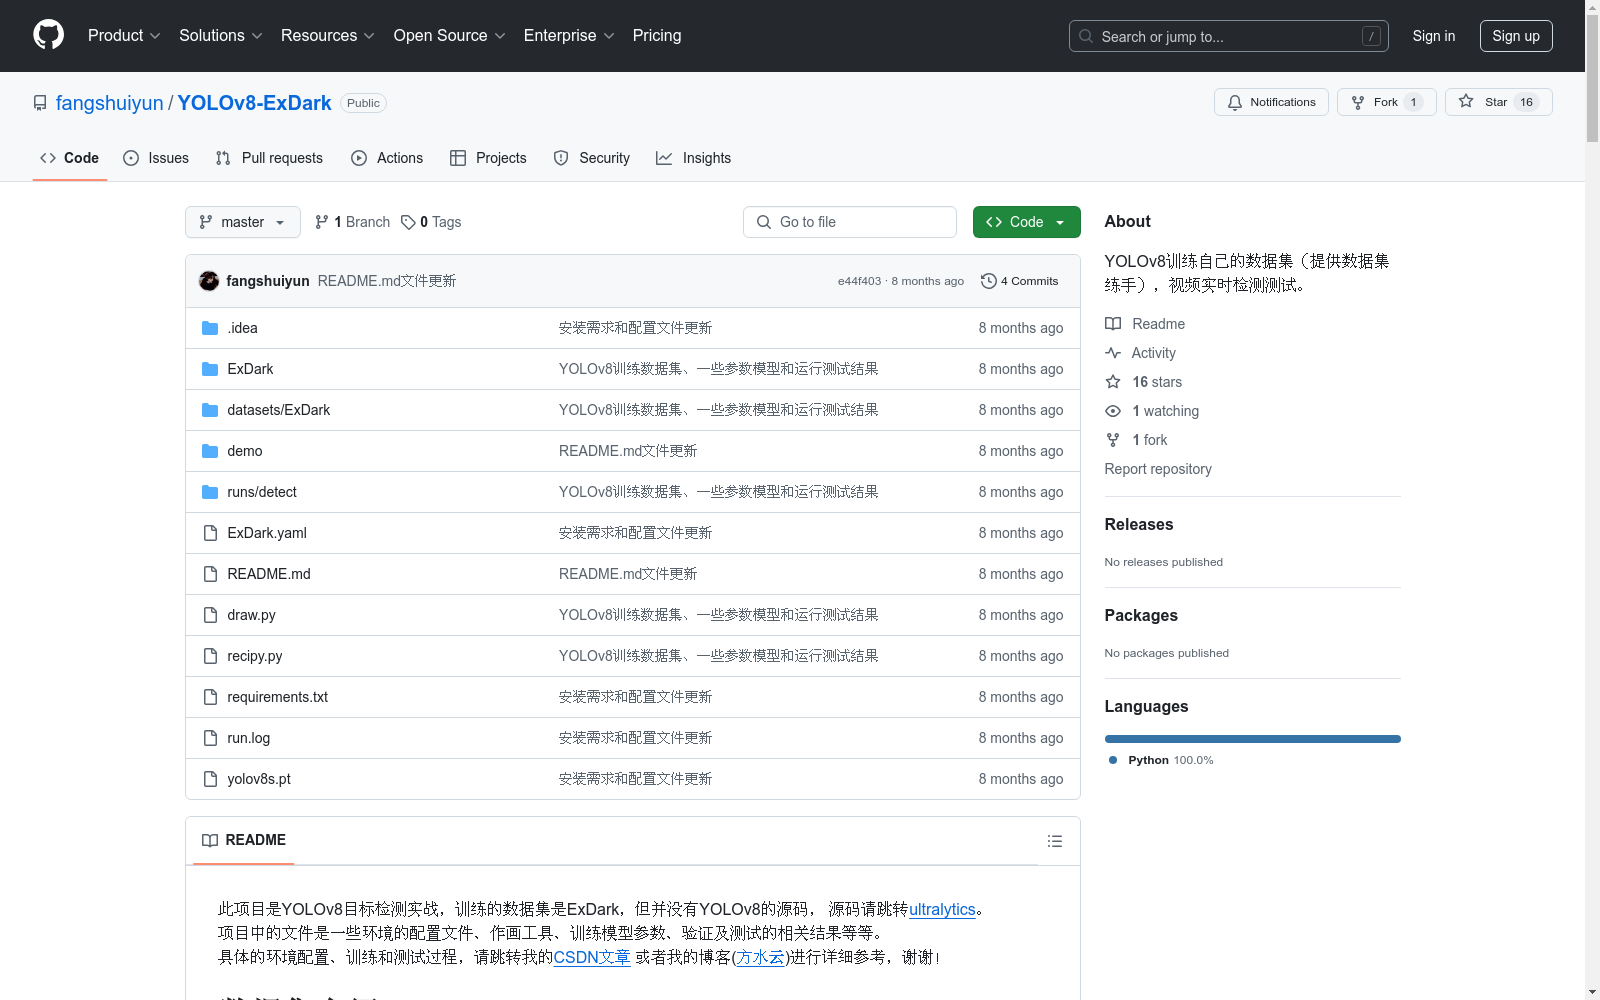Viewport: 1600px width, 1000px height.
Task: Click the Readme book icon in About
Action: pos(1113,324)
